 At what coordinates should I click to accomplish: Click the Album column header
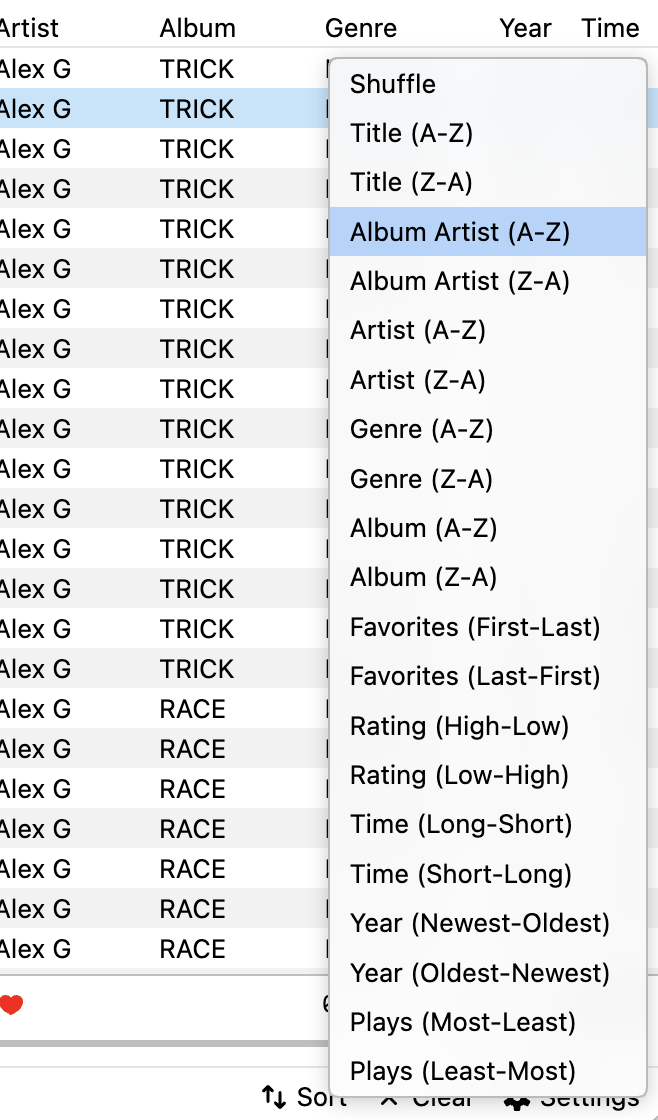pyautogui.click(x=197, y=28)
